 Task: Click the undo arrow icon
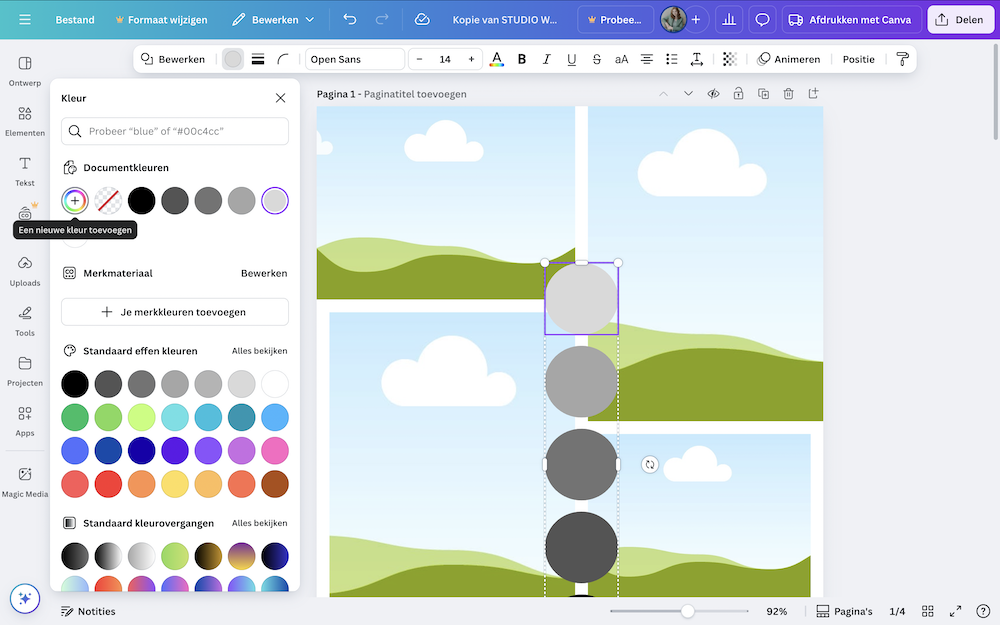349,19
